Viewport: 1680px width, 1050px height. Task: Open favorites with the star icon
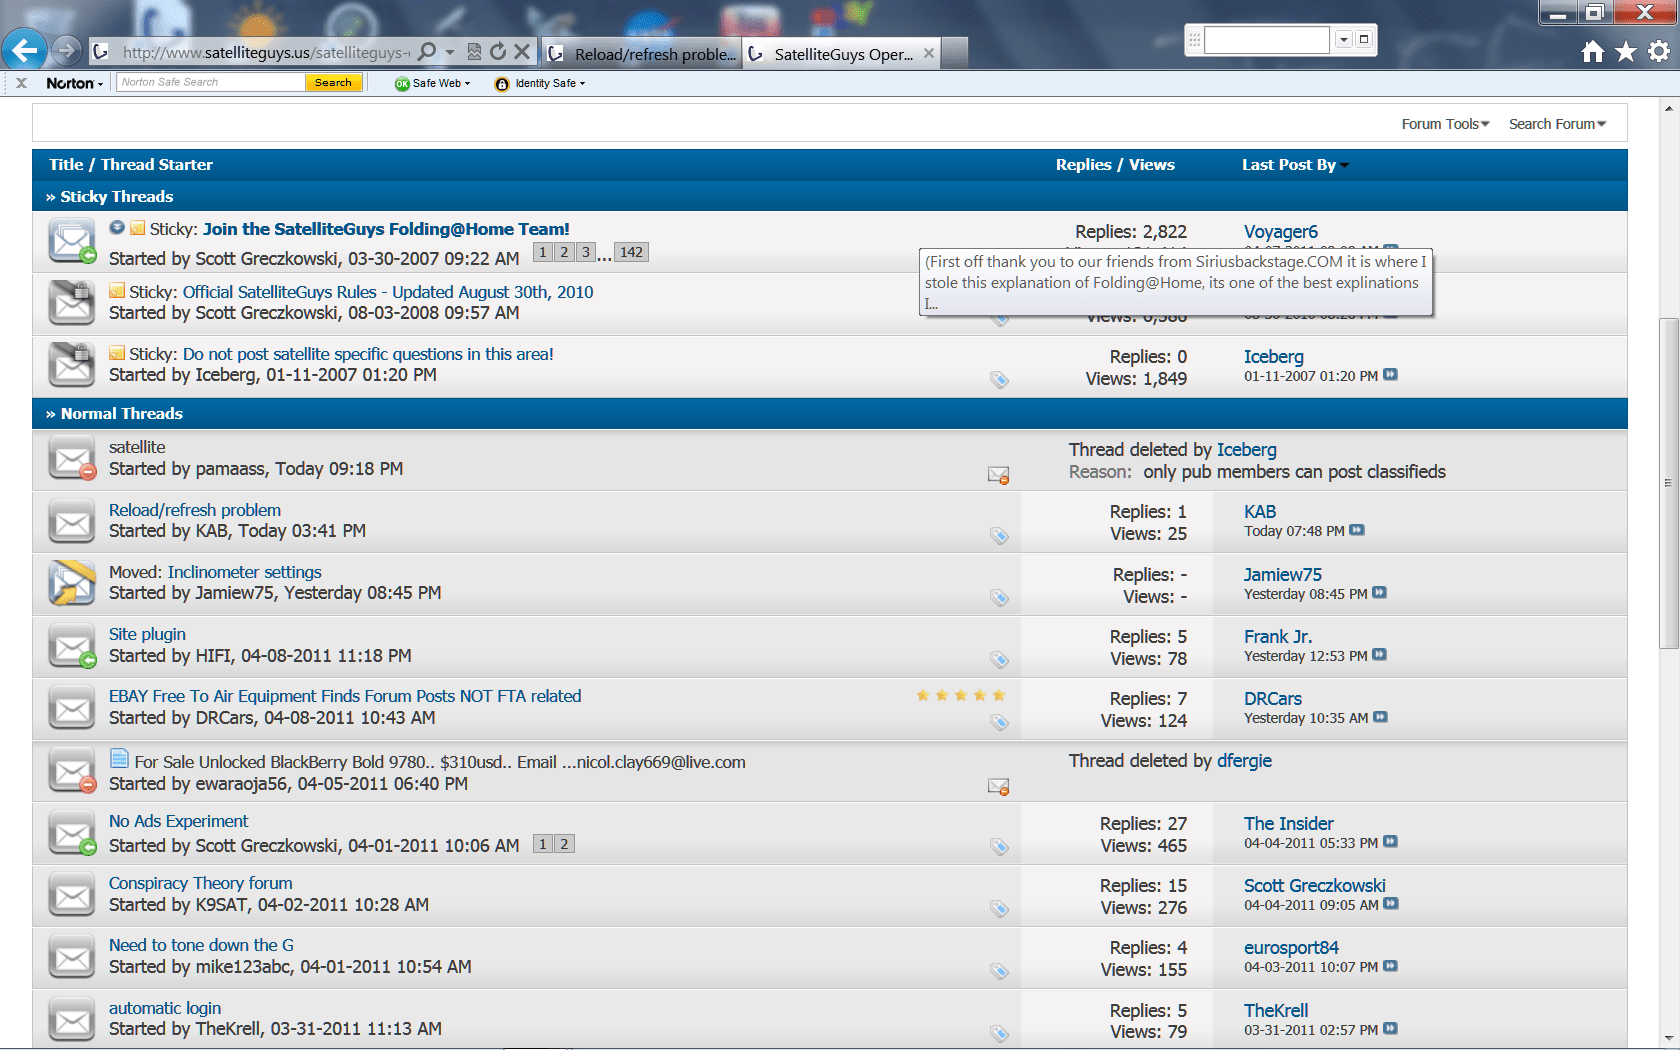tap(1626, 51)
